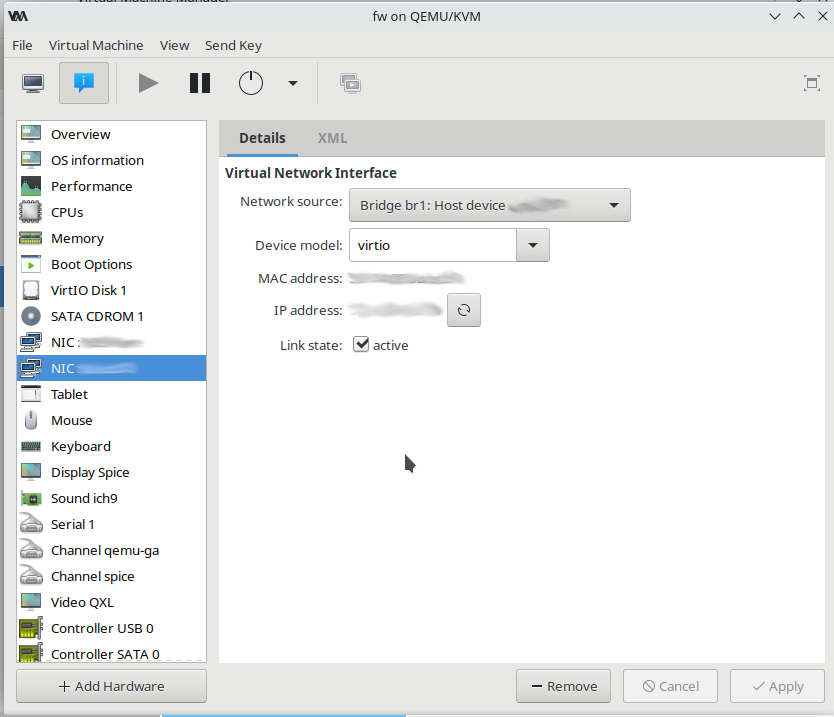Select Sound ich9 entry
The height and width of the screenshot is (717, 834).
coord(112,498)
